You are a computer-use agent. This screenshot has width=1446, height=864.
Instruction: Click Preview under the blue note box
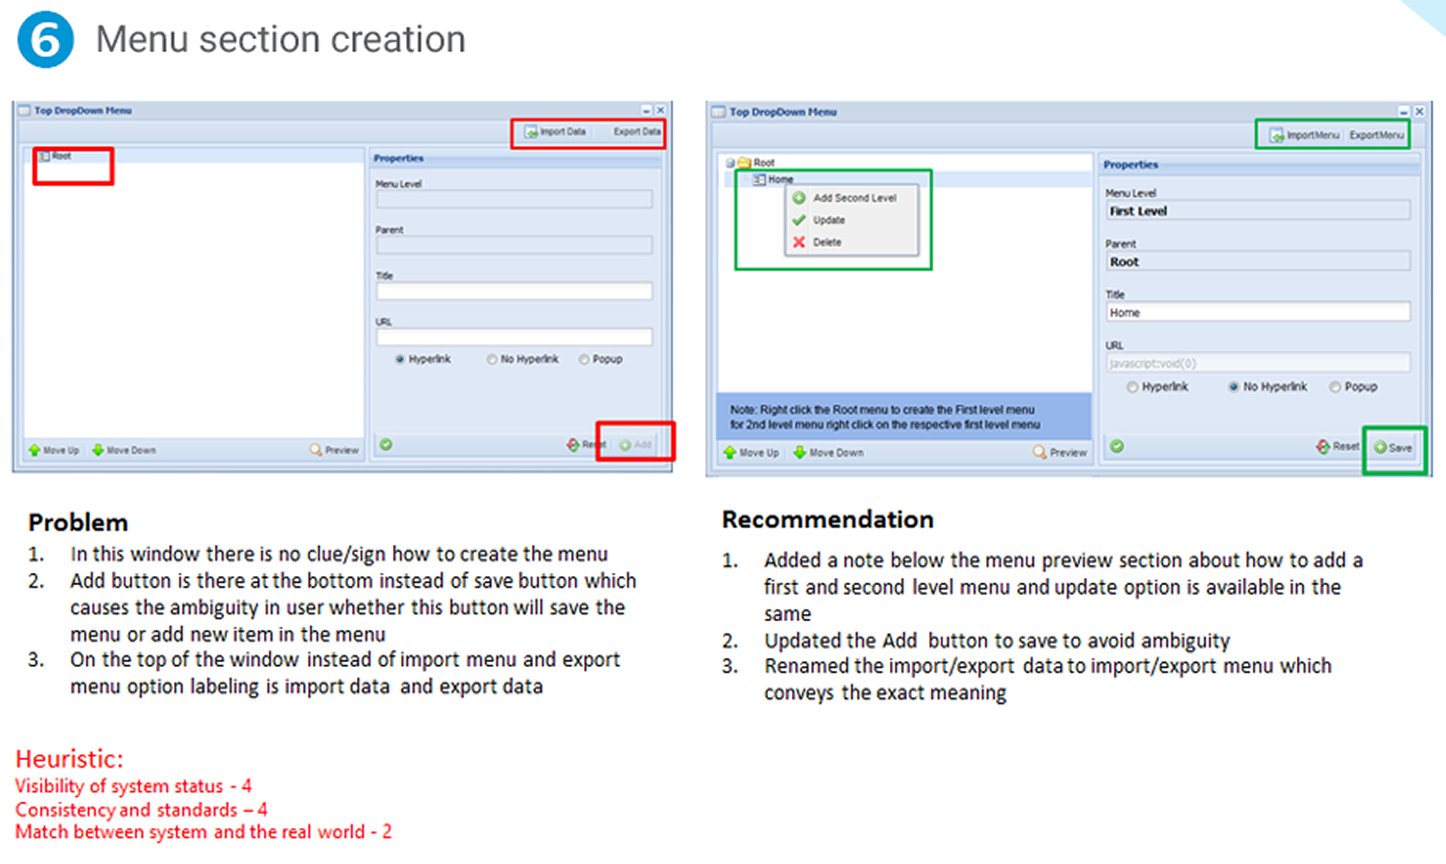tap(1060, 453)
